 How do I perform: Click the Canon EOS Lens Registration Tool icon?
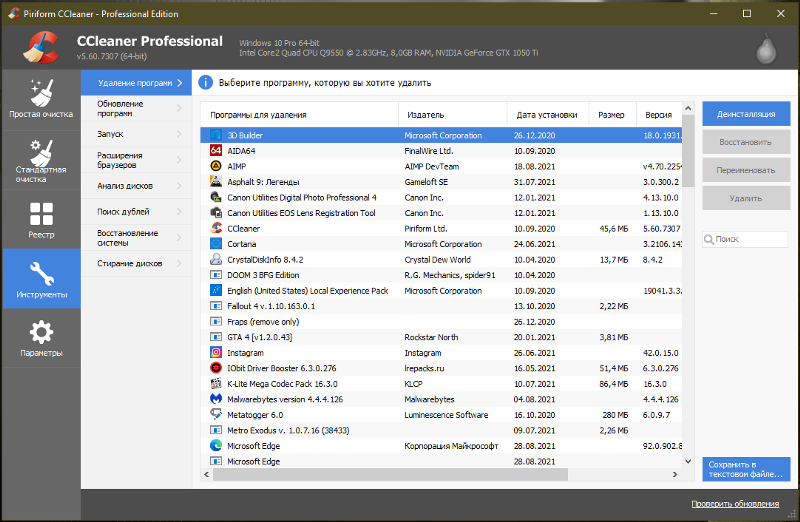(216, 213)
